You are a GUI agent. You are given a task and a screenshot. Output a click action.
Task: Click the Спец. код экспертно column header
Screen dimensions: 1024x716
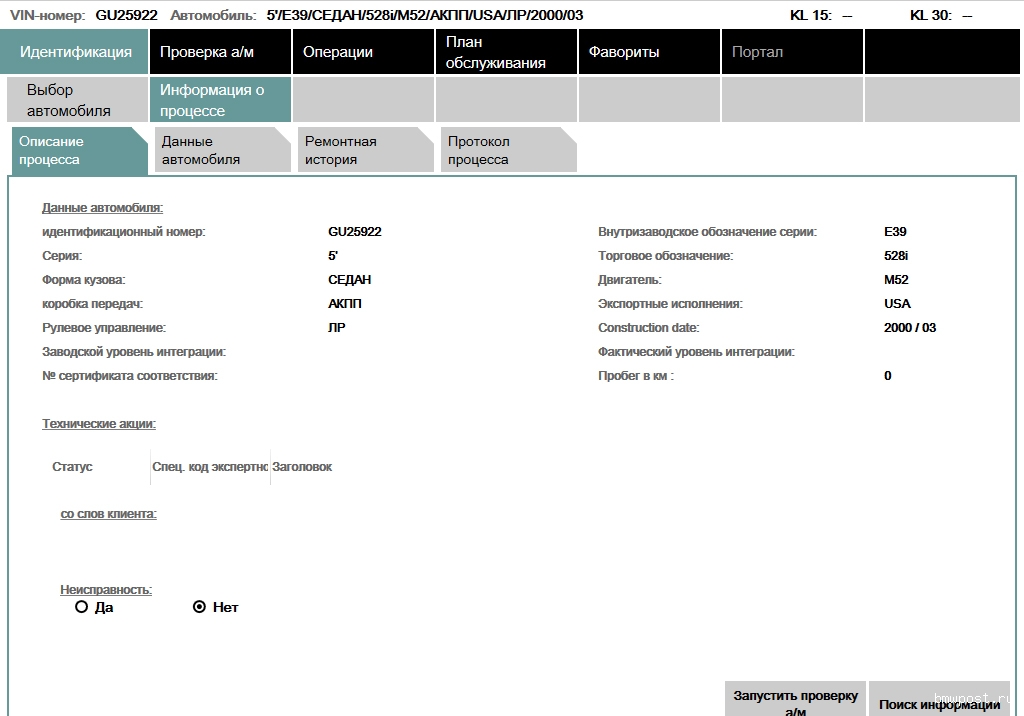tap(210, 467)
